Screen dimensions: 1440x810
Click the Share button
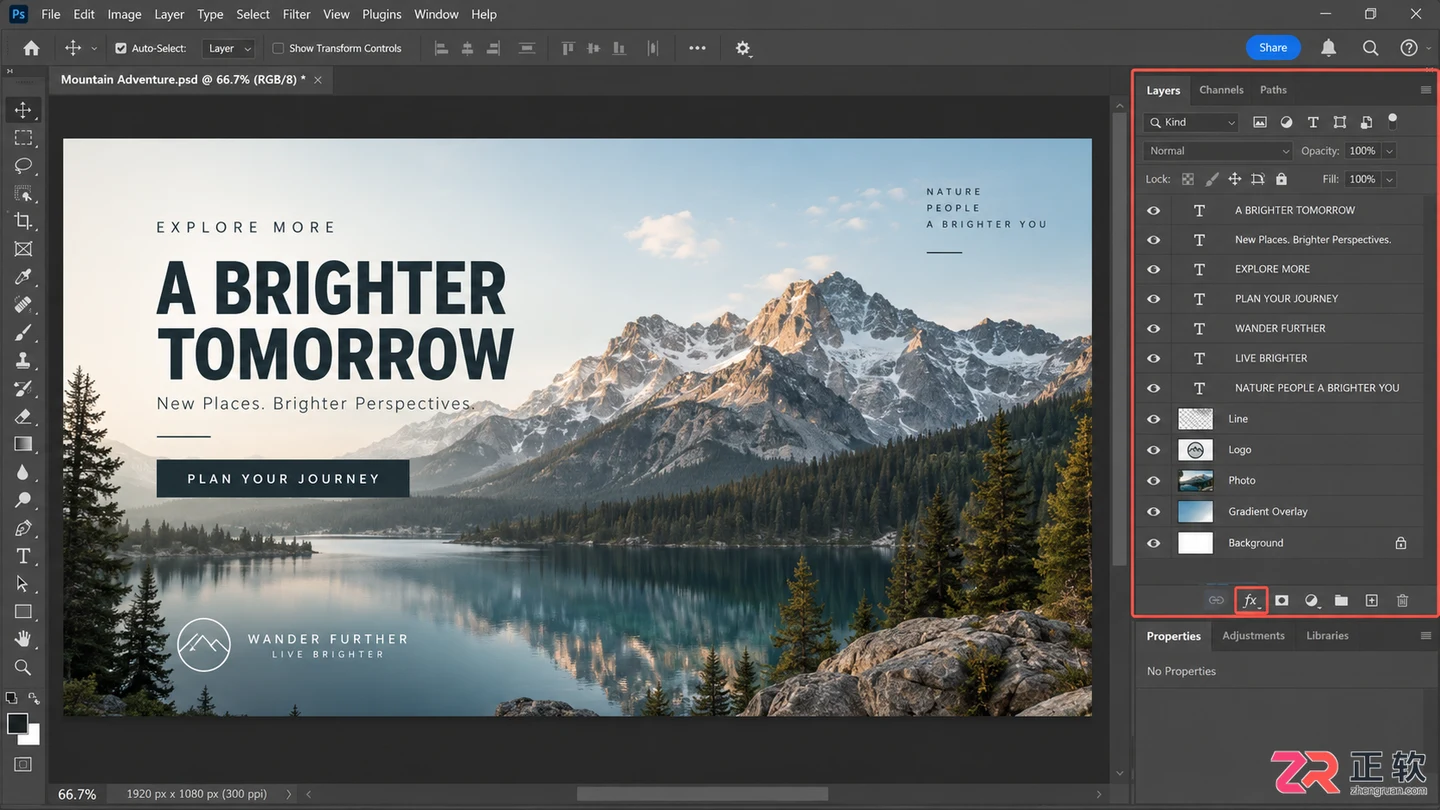(x=1273, y=47)
